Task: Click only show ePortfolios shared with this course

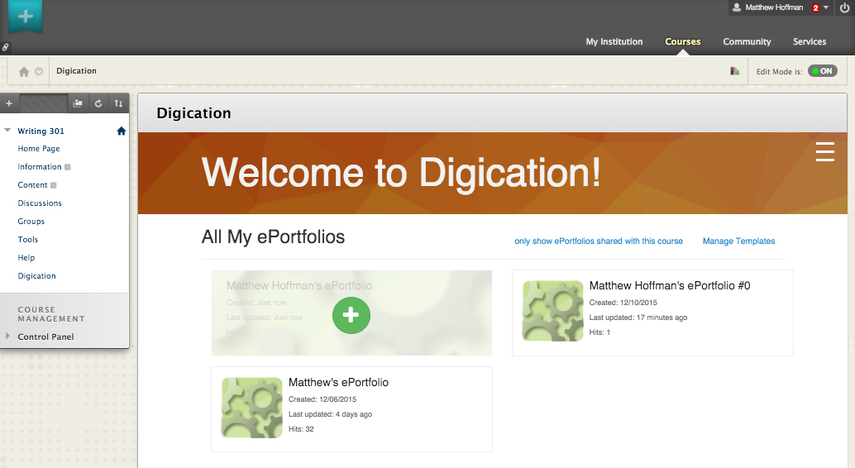Action: [599, 241]
